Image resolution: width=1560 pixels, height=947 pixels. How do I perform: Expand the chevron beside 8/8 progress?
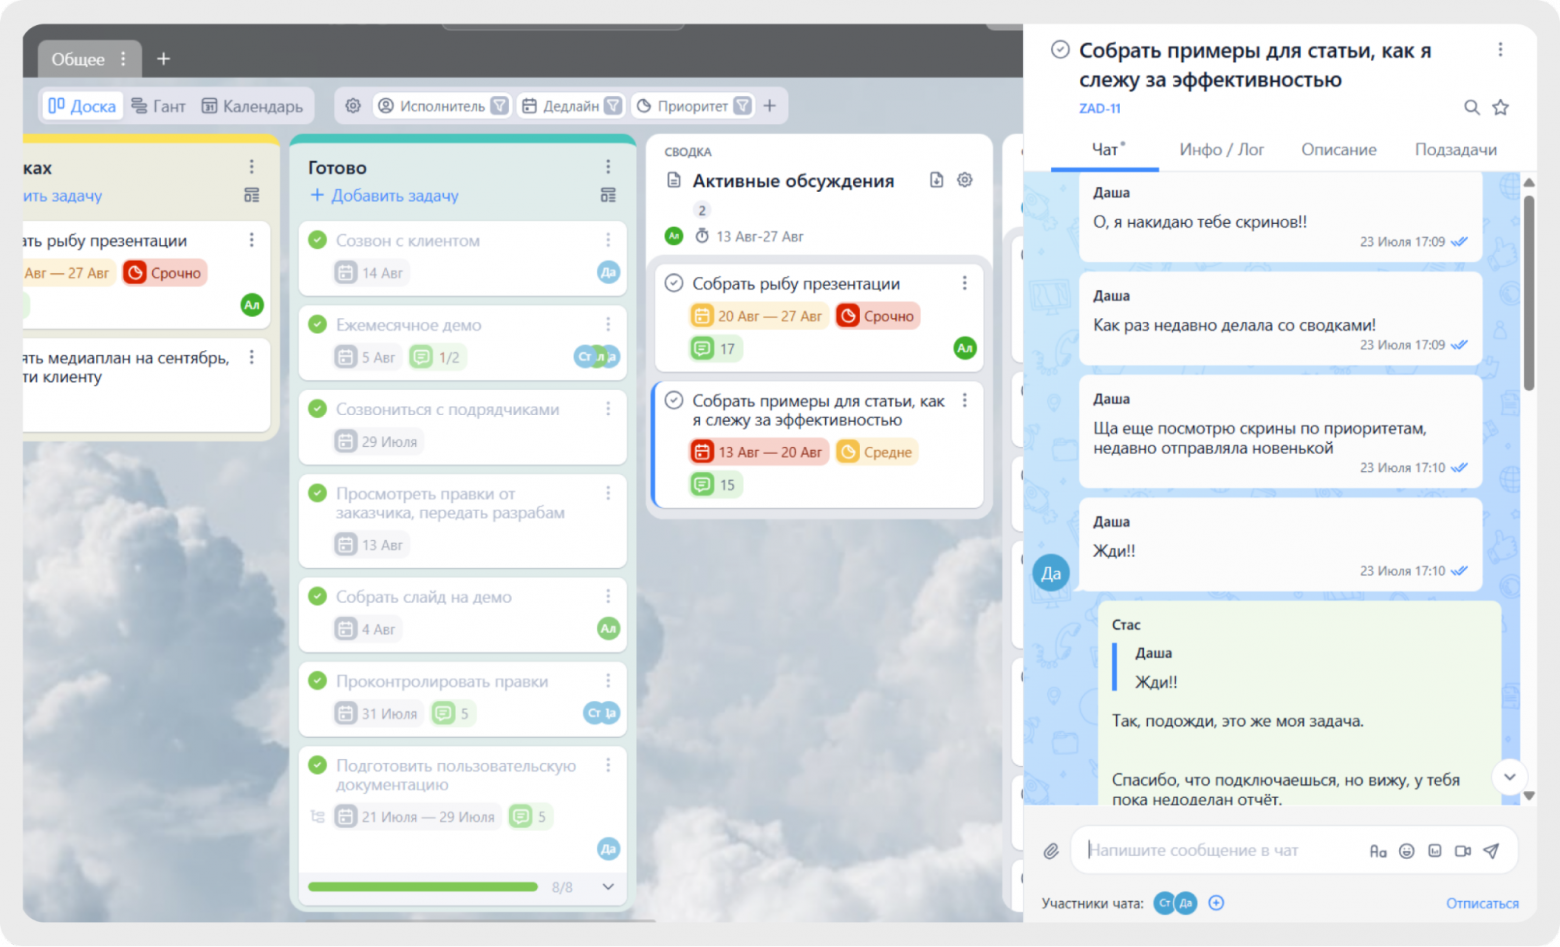[608, 887]
